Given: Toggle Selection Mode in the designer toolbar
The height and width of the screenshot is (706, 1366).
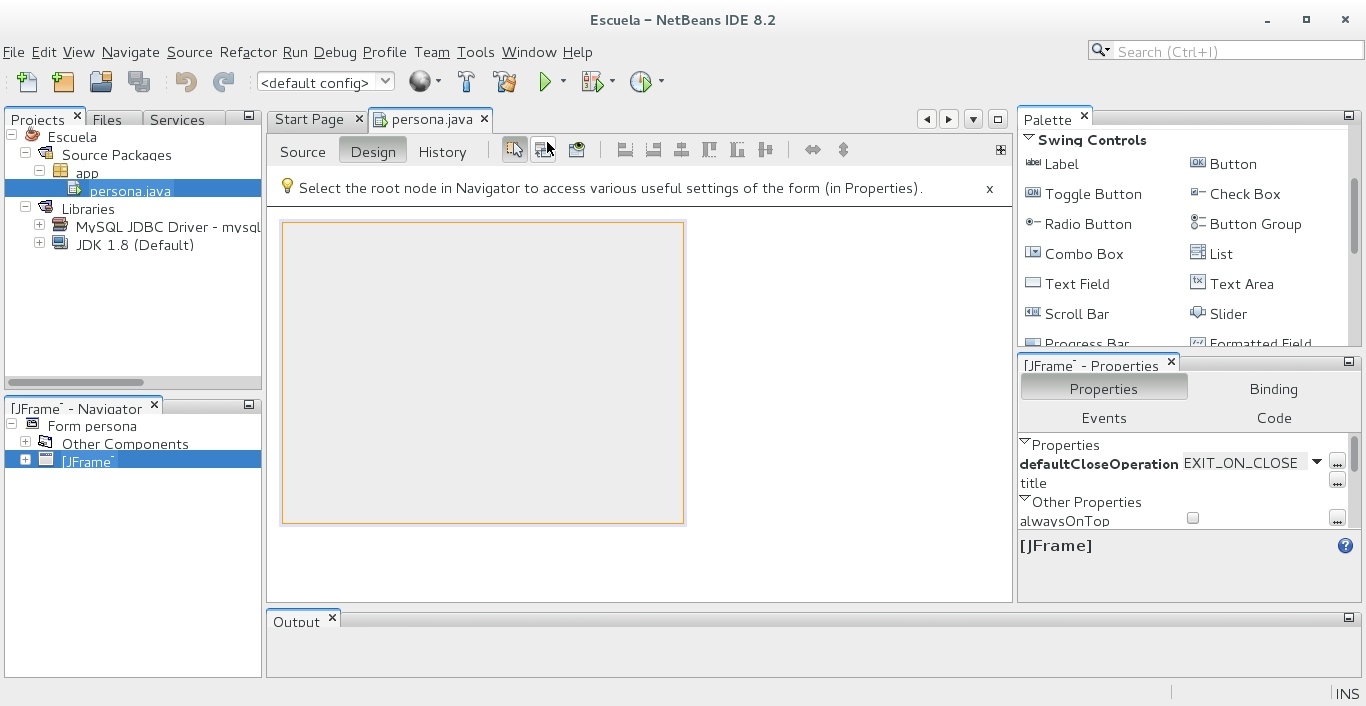Looking at the screenshot, I should [514, 150].
